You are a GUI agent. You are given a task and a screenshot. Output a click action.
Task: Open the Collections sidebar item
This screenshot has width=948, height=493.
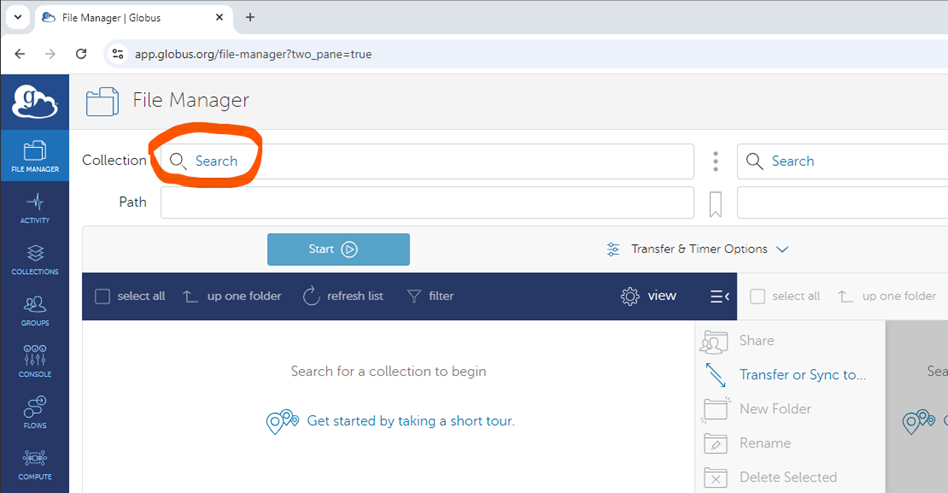(34, 260)
